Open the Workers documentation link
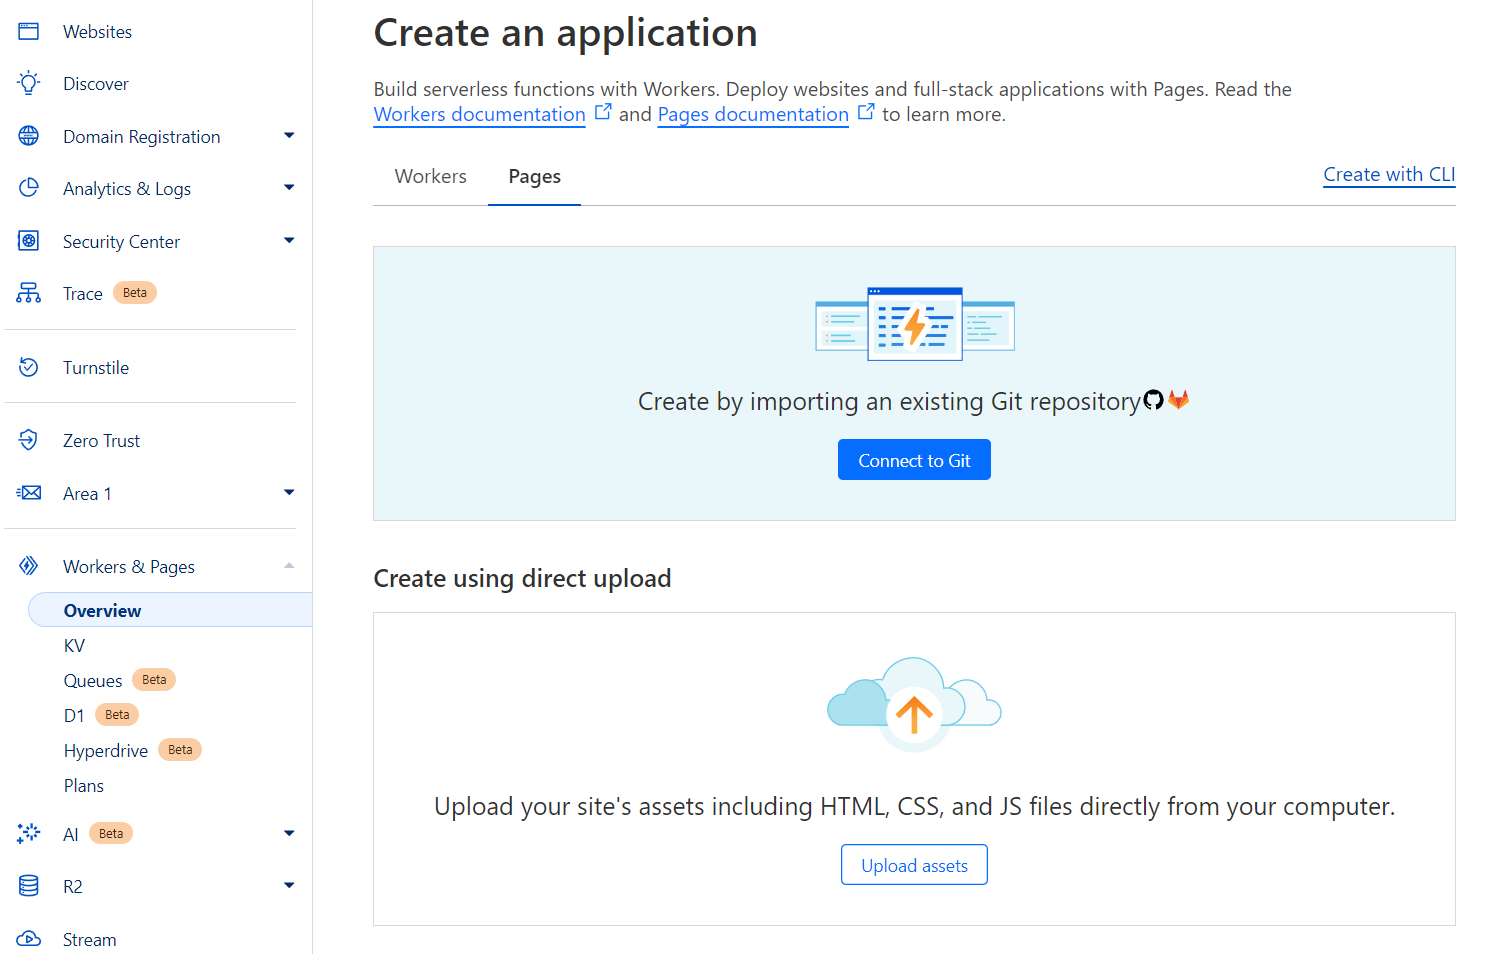 coord(480,114)
